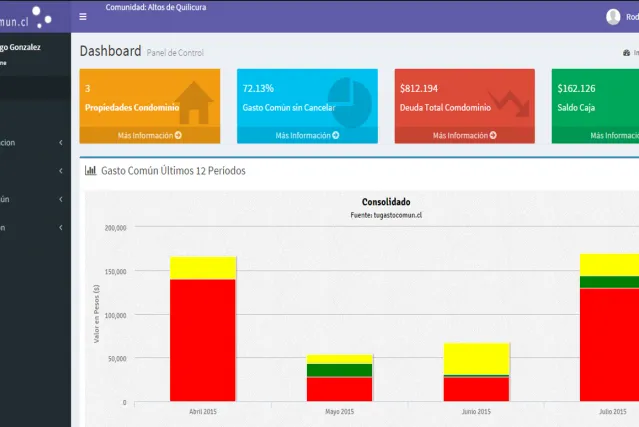
Task: Click the Comunidad: Altos de Quilicura label
Action: (x=156, y=7)
